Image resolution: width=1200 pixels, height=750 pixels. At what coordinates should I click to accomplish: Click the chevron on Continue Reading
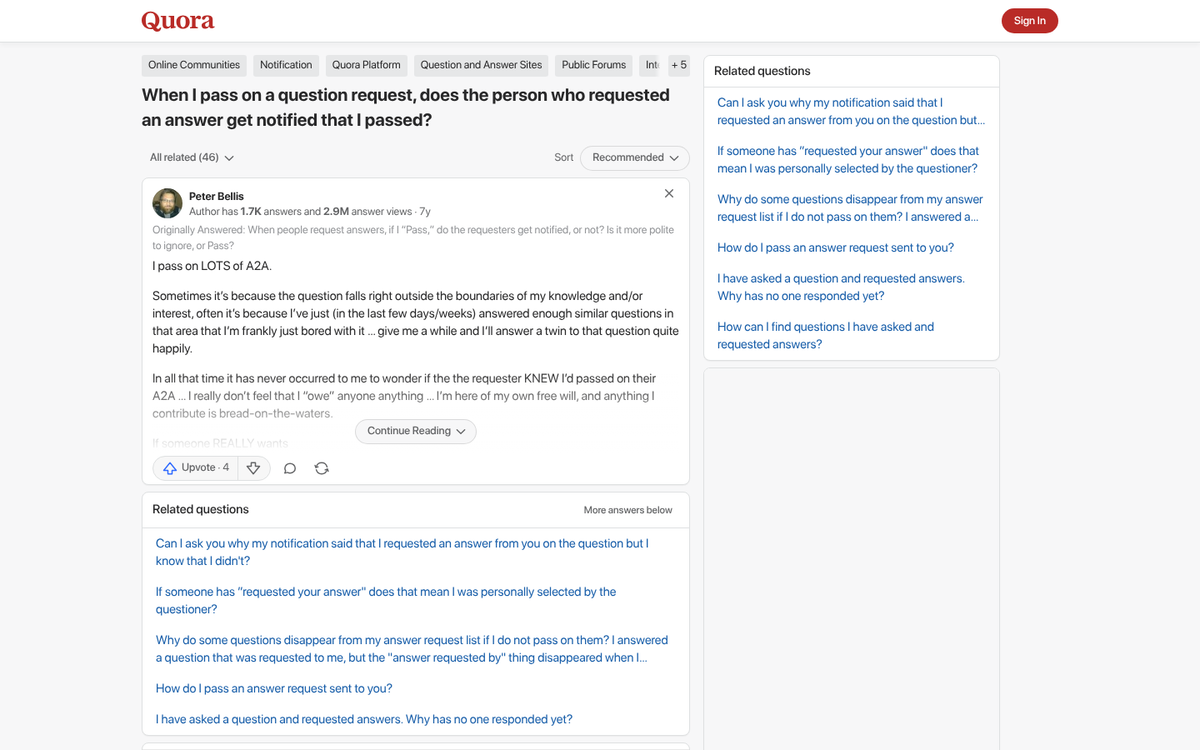click(x=461, y=431)
